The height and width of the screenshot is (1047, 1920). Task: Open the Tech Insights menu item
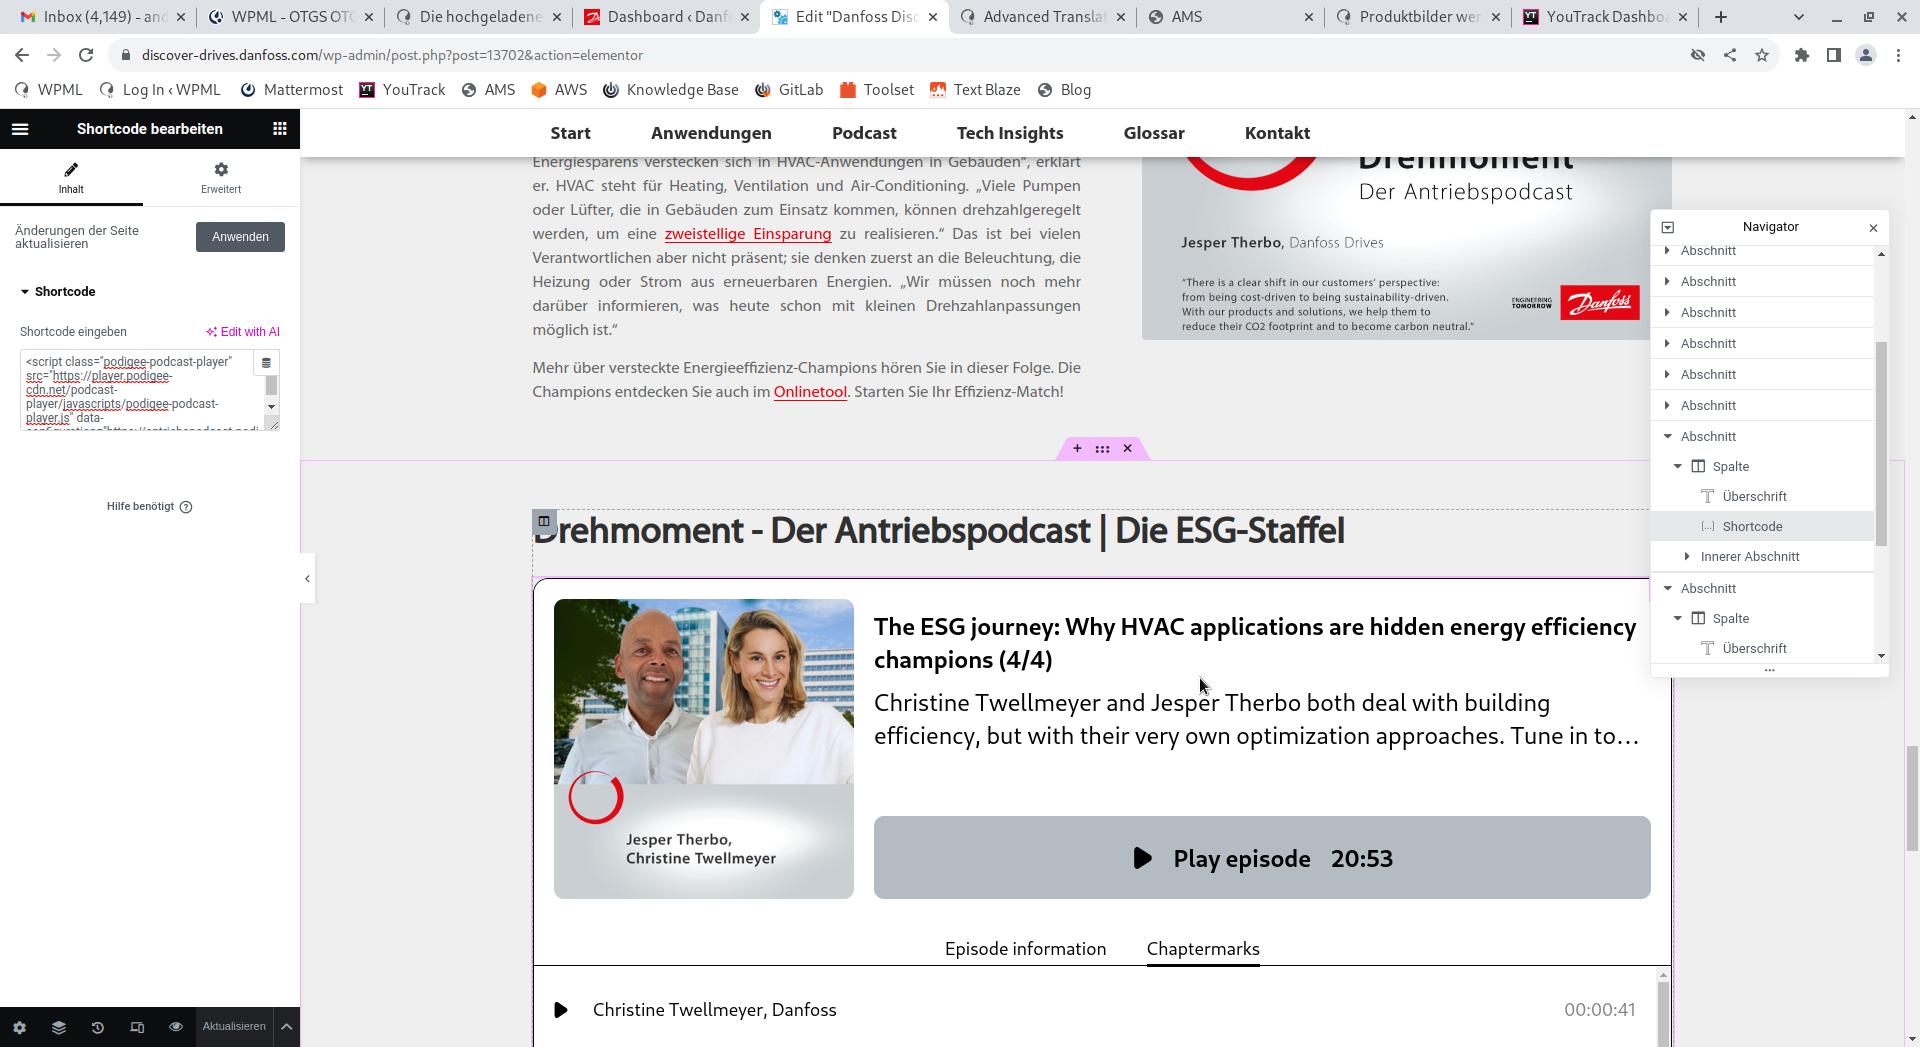[1010, 133]
